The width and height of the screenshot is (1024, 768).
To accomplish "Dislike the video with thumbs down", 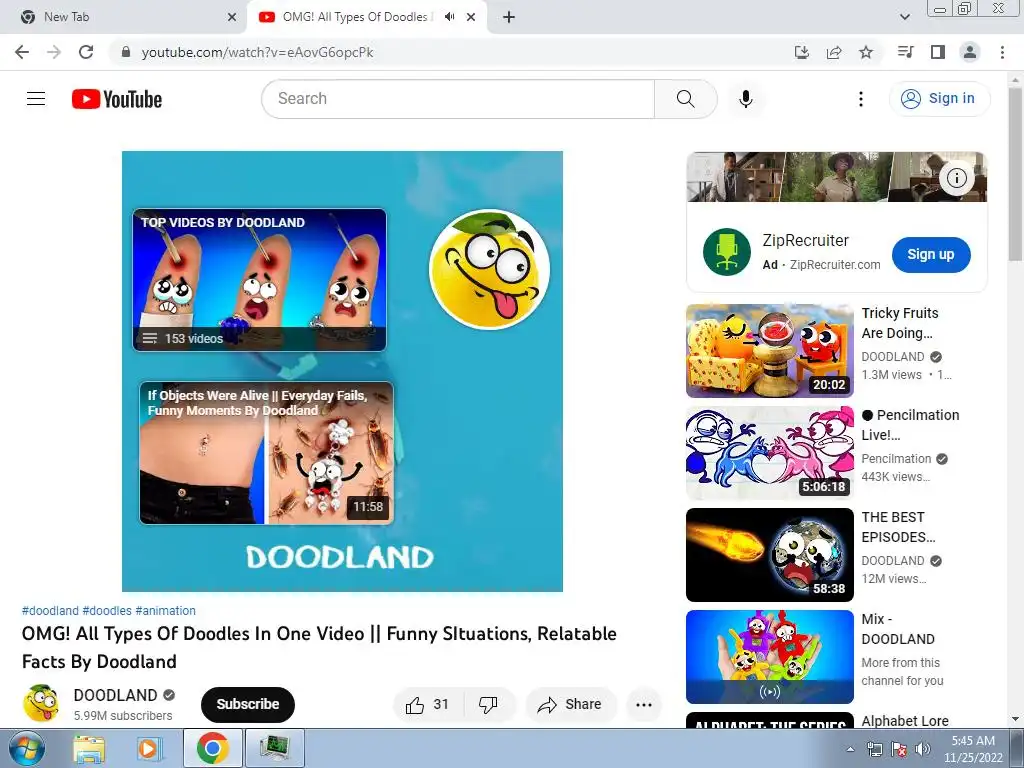I will [x=488, y=705].
